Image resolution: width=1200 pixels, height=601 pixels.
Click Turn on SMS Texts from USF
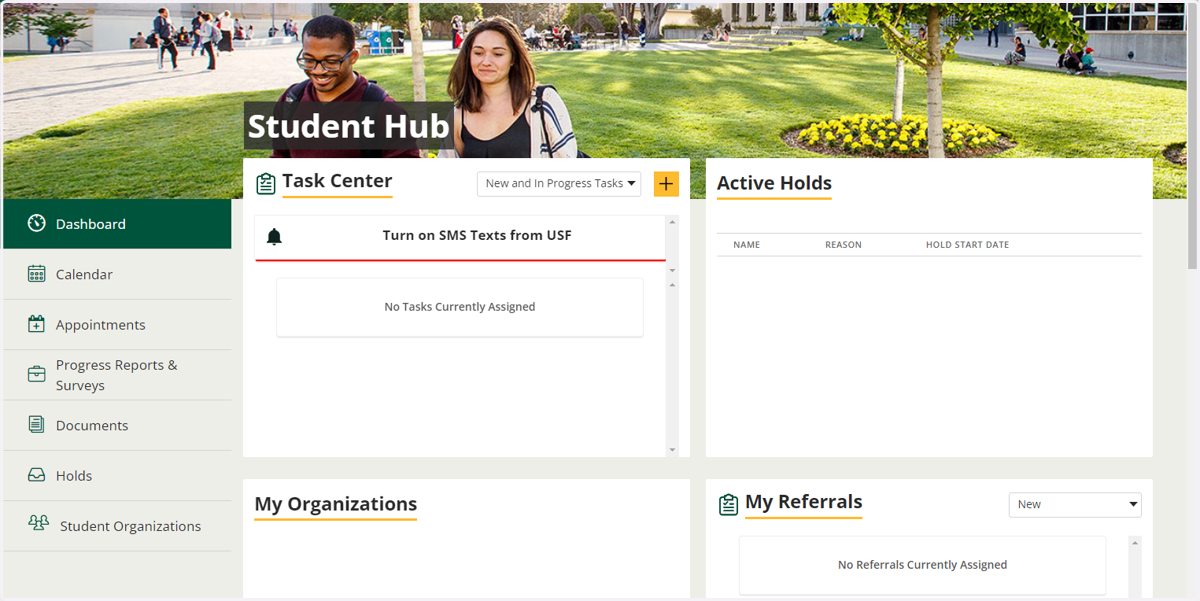(477, 235)
